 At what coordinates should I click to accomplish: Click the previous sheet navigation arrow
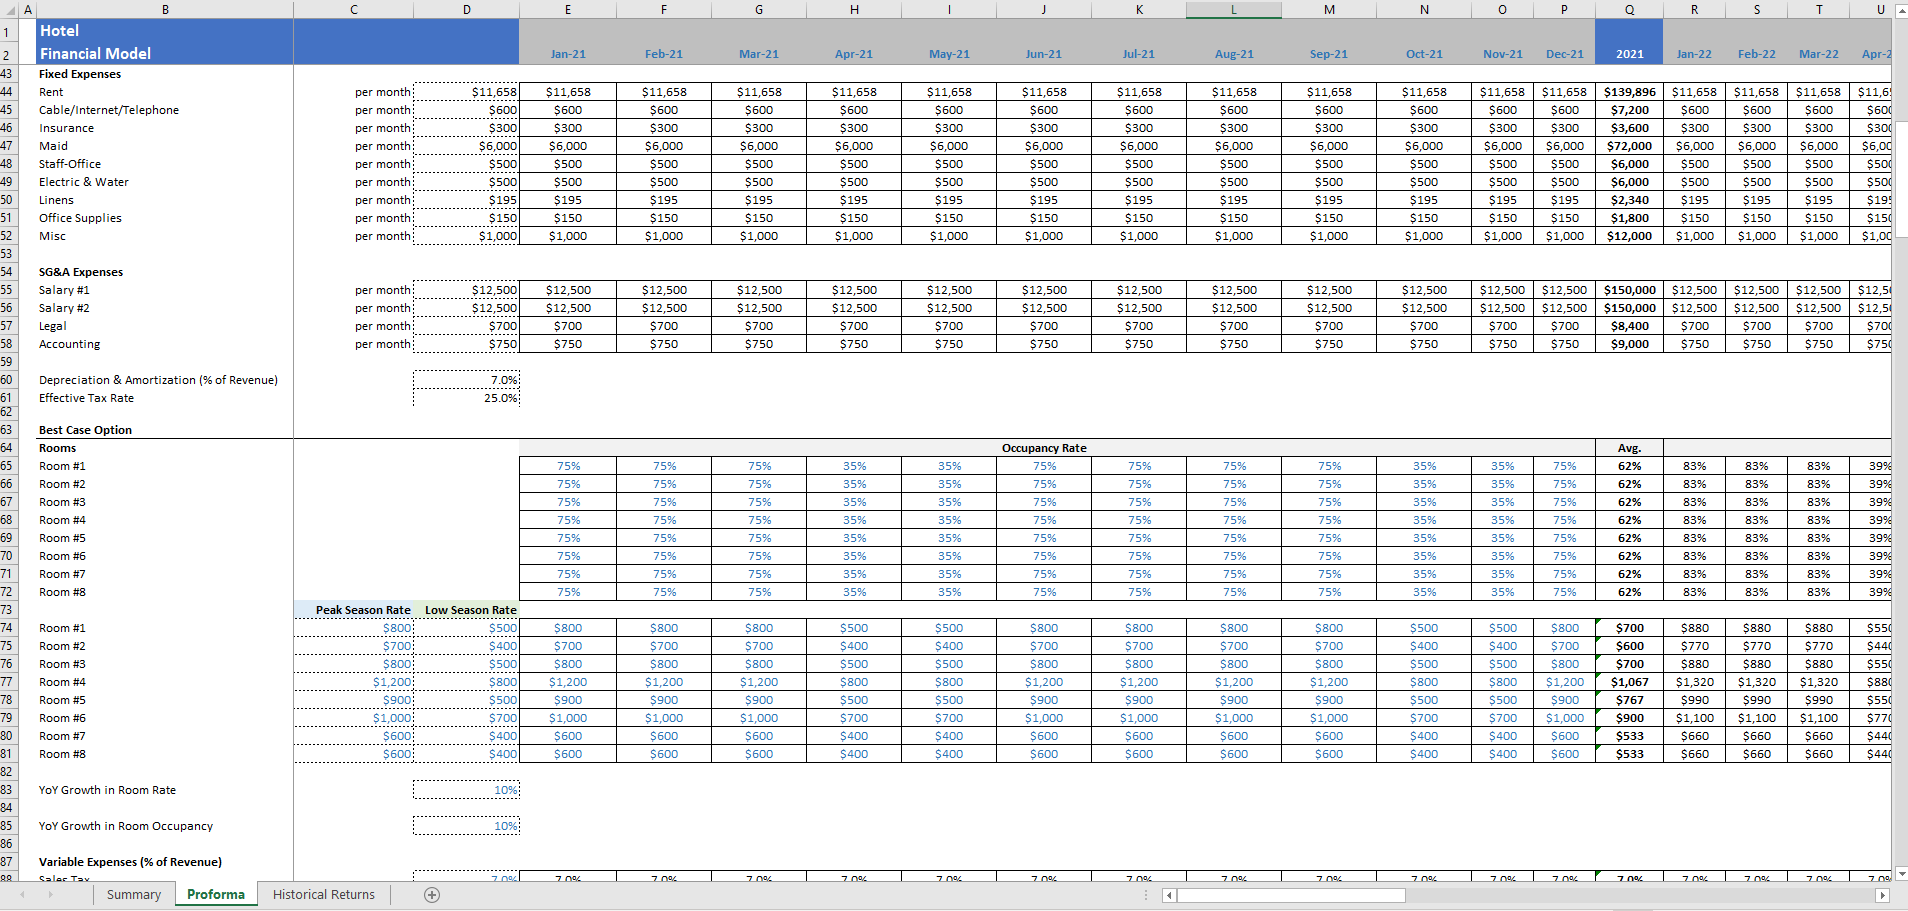click(x=22, y=895)
